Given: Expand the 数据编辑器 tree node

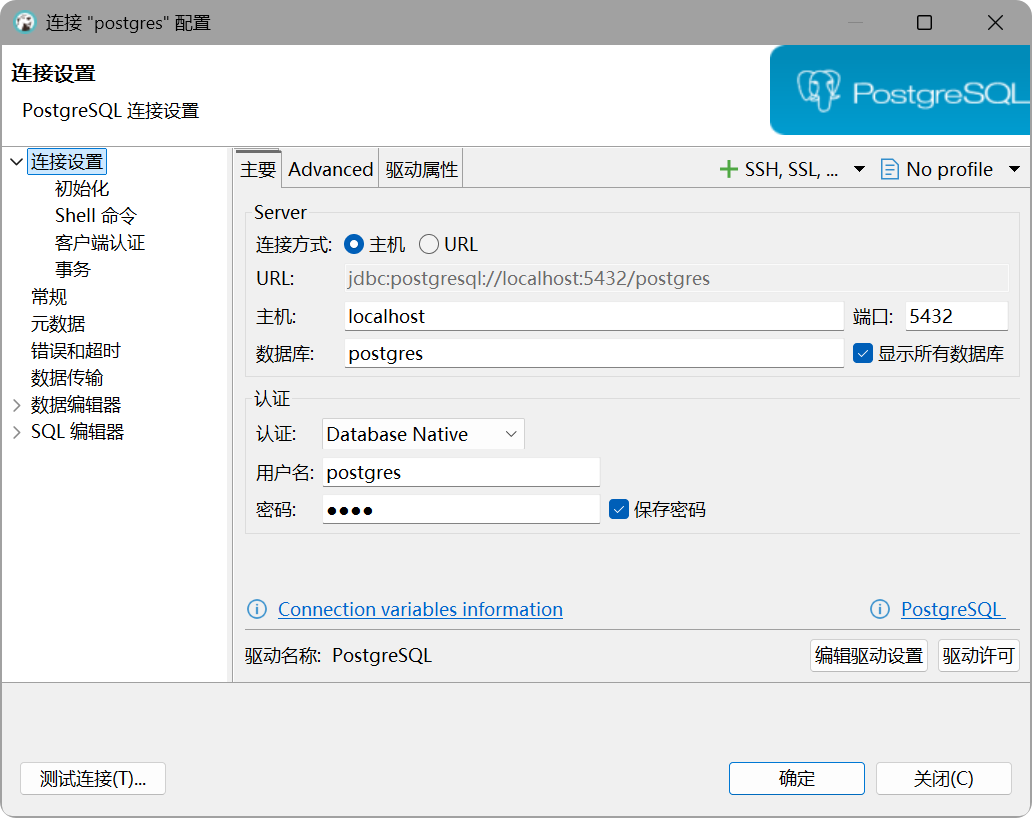Looking at the screenshot, I should 16,405.
